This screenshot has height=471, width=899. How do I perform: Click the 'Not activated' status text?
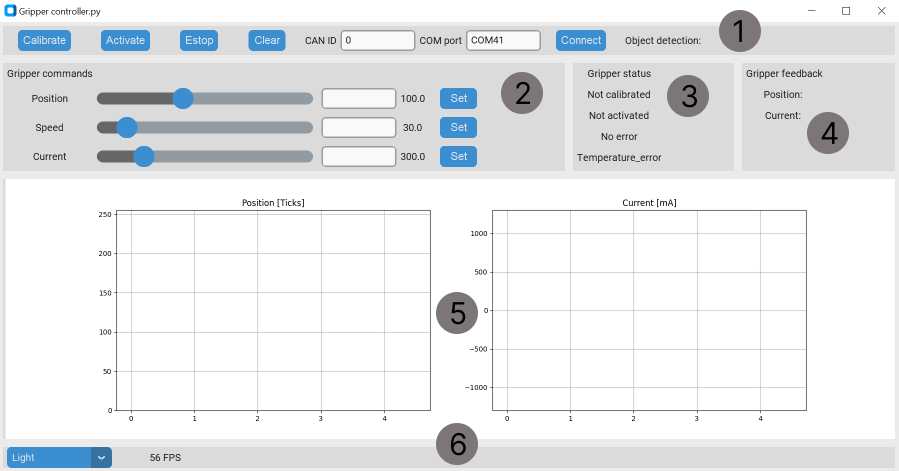619,115
